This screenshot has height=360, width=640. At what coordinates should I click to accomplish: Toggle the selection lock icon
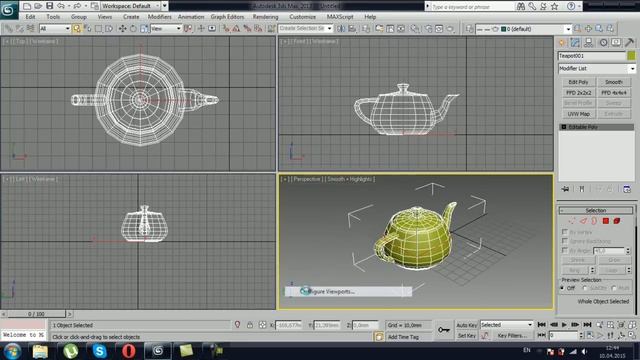(x=250, y=325)
